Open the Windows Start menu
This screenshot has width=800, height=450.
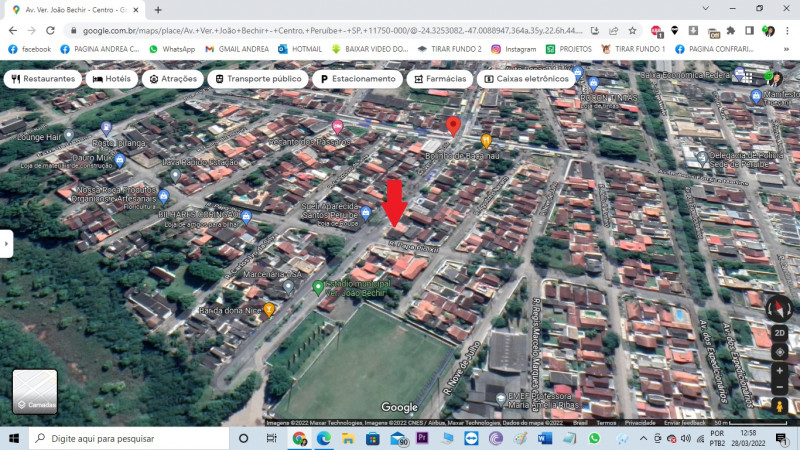point(14,439)
